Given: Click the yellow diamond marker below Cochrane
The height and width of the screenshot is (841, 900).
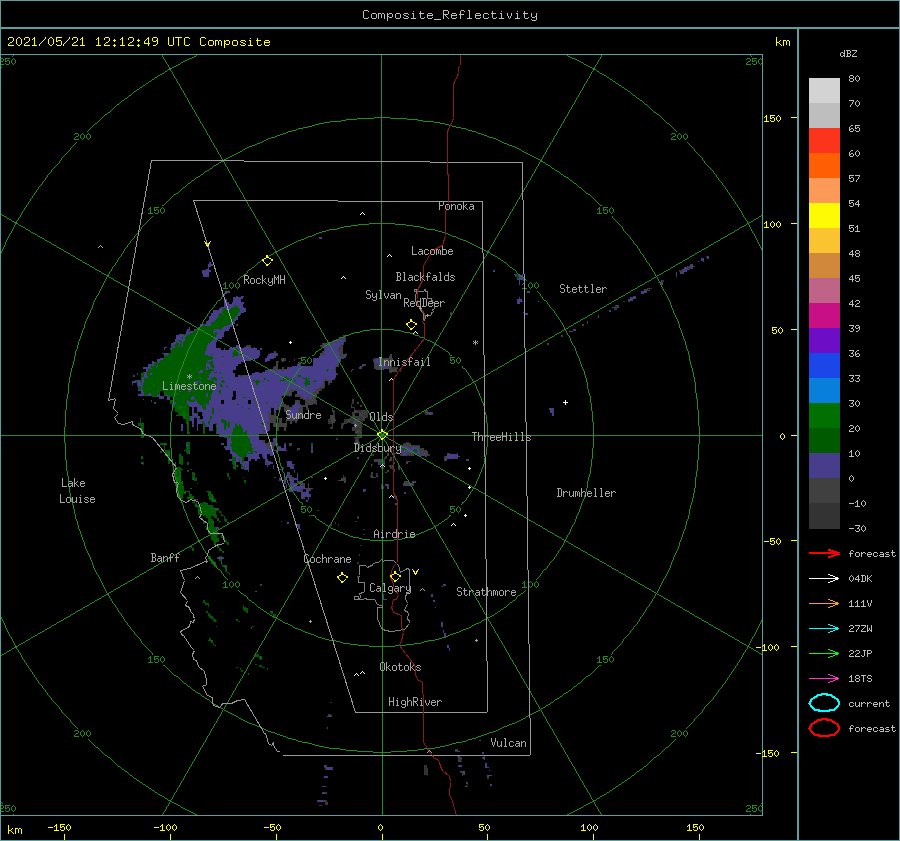Looking at the screenshot, I should coord(342,578).
